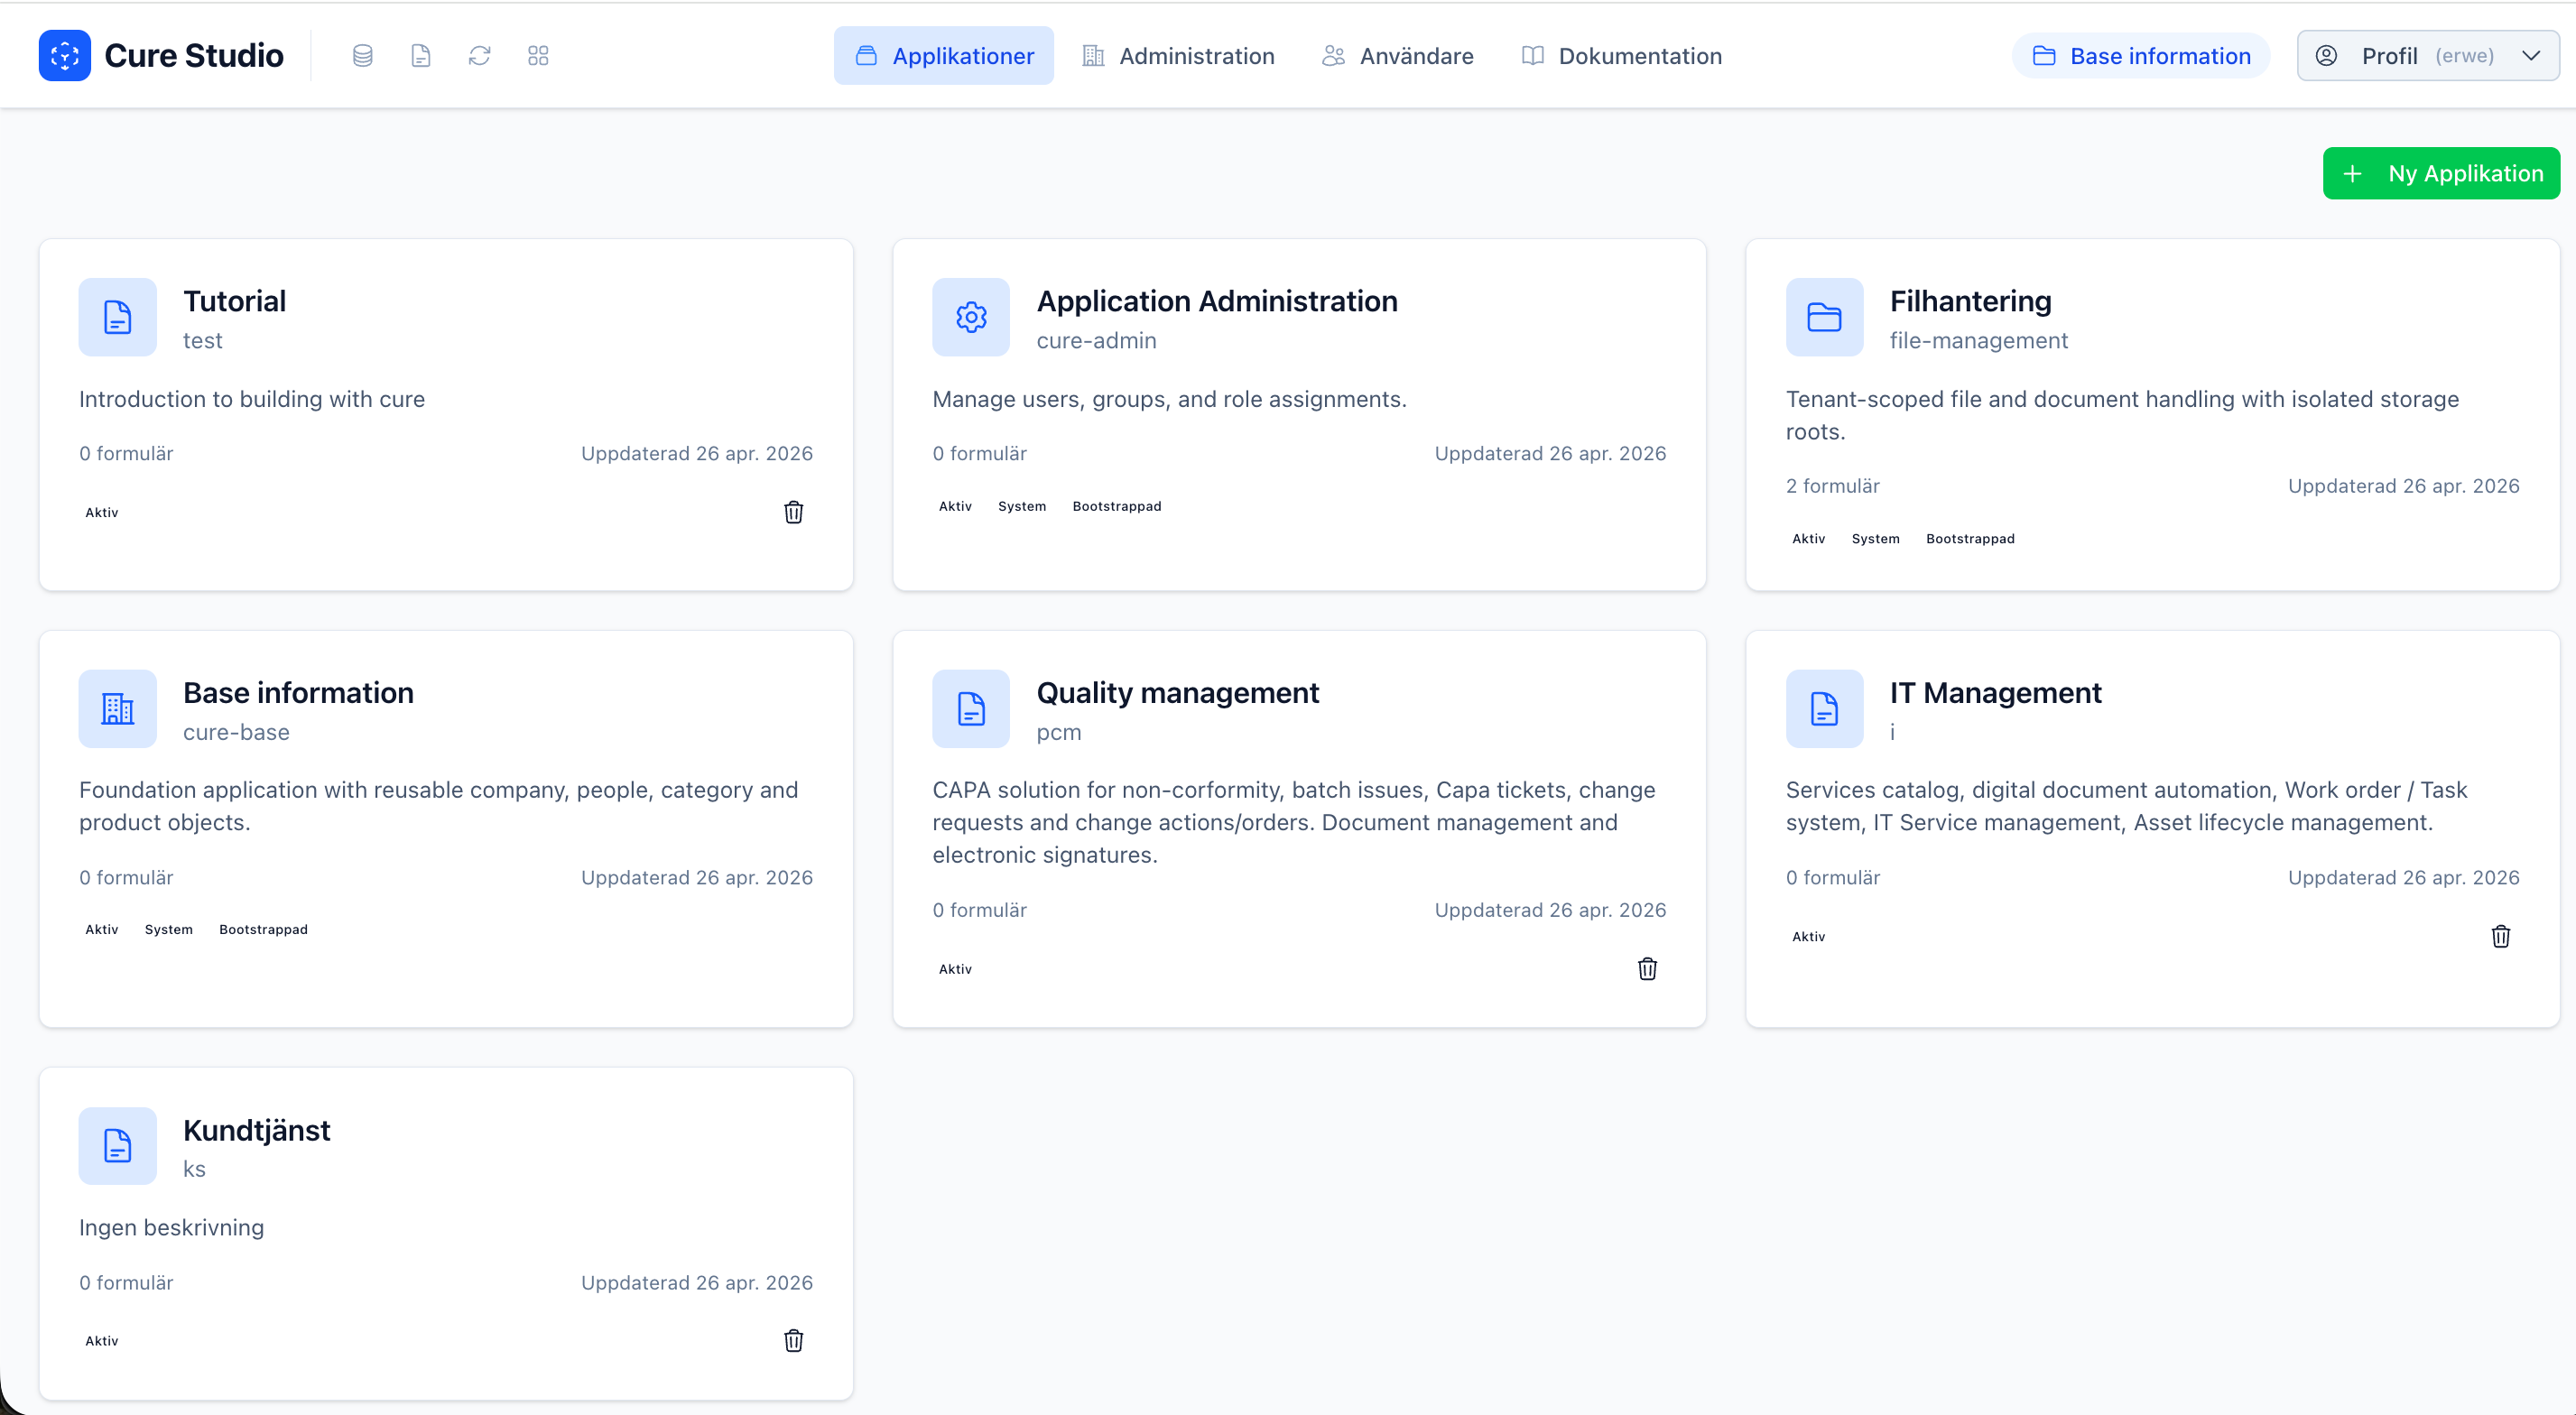Click 'Manage users, groups, and role assignments.'

coord(1169,399)
